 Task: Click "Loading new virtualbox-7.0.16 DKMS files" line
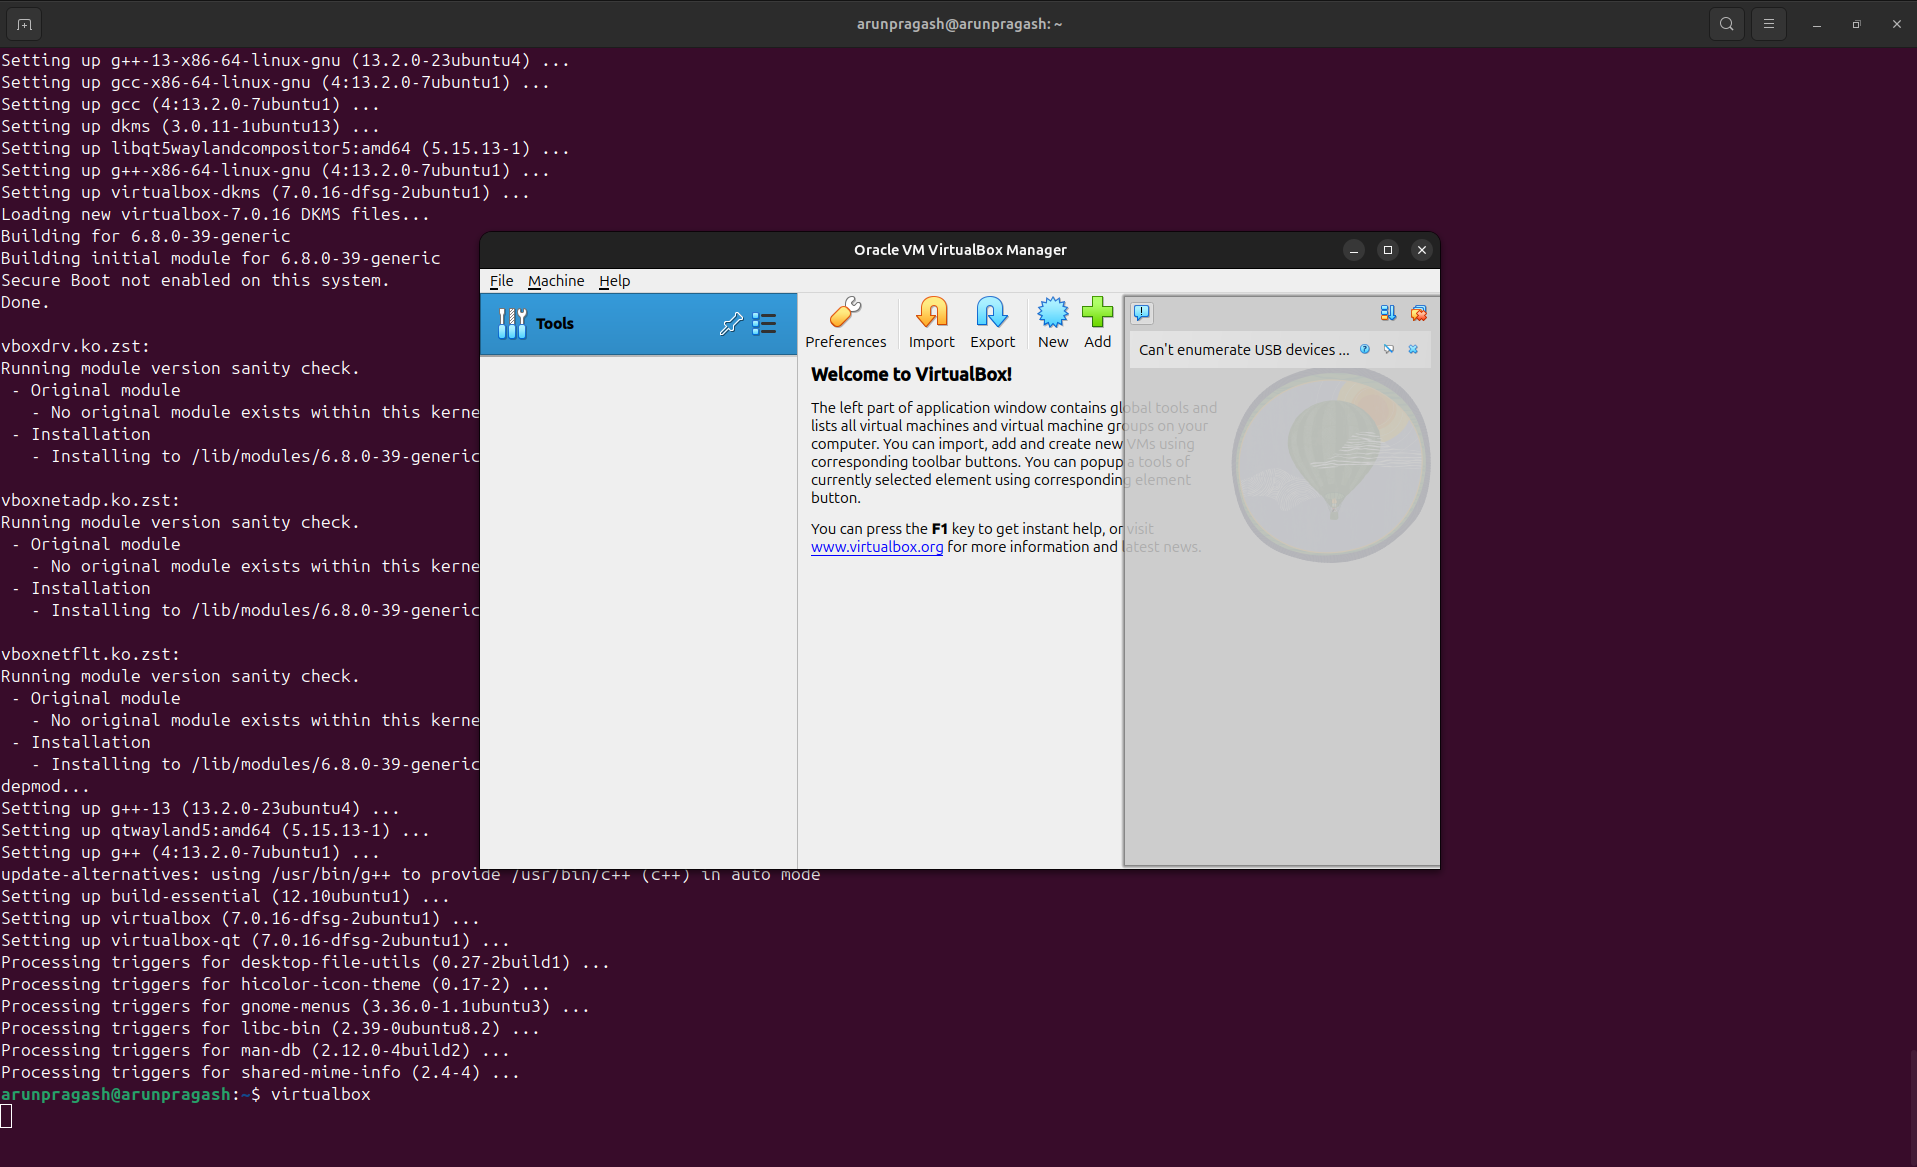[x=215, y=214]
